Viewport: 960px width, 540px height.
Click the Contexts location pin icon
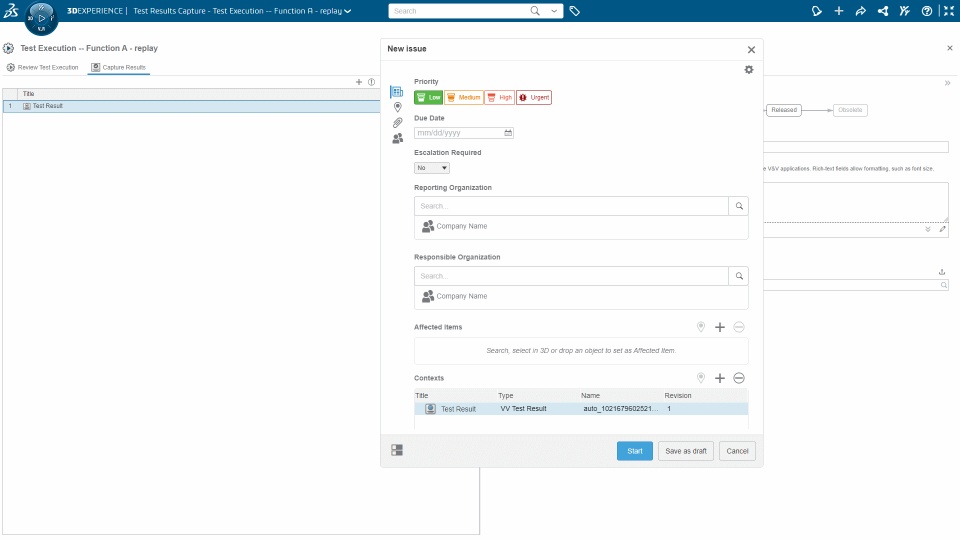701,378
